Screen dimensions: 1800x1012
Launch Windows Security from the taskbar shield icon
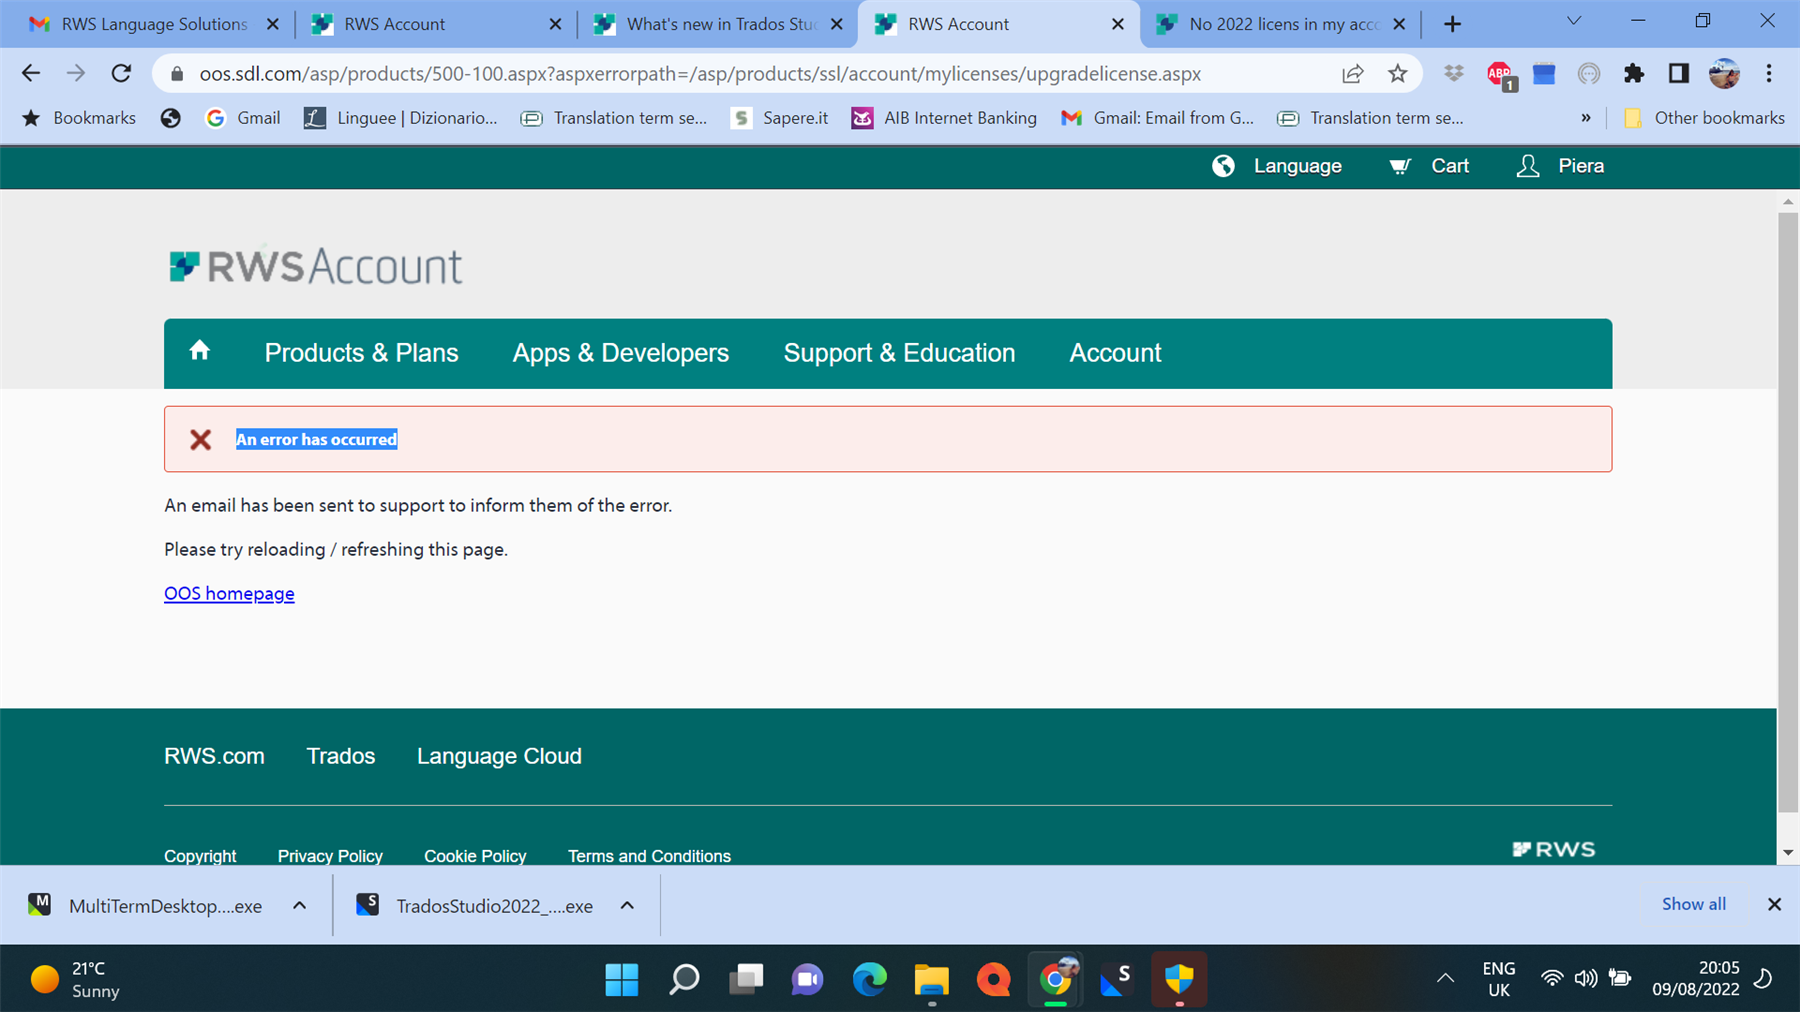coord(1179,980)
